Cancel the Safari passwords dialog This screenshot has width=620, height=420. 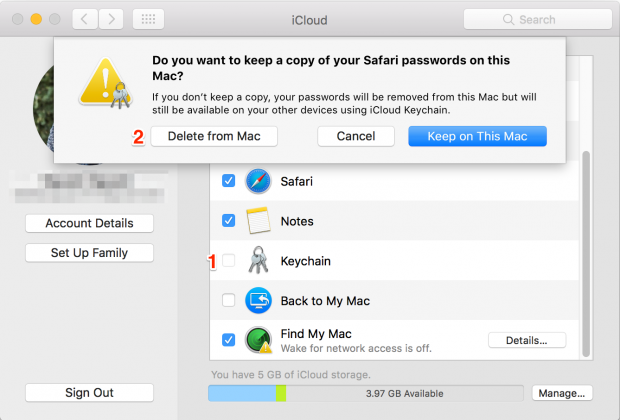pyautogui.click(x=355, y=136)
